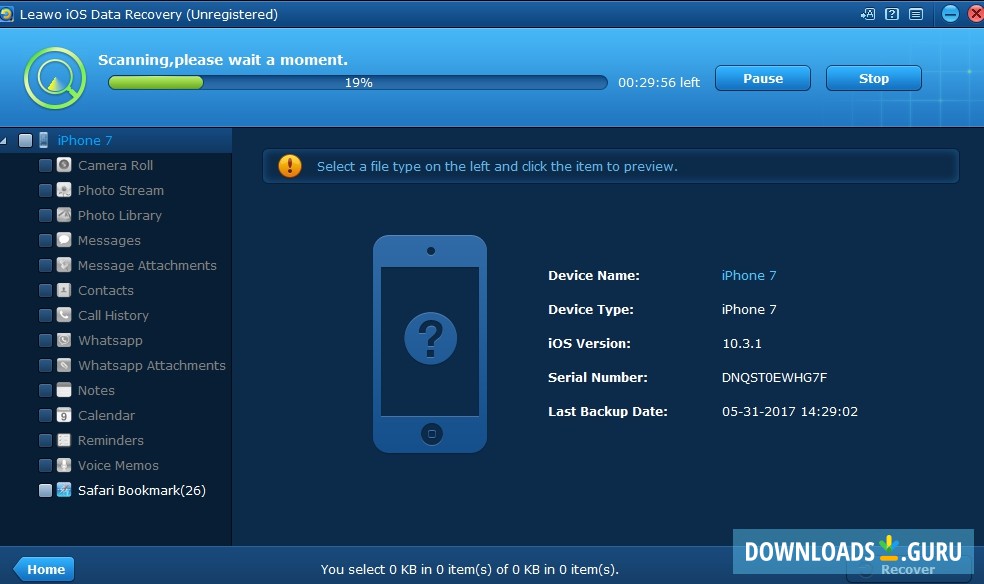
Task: Check the Safari Bookmark checkbox
Action: [45, 490]
